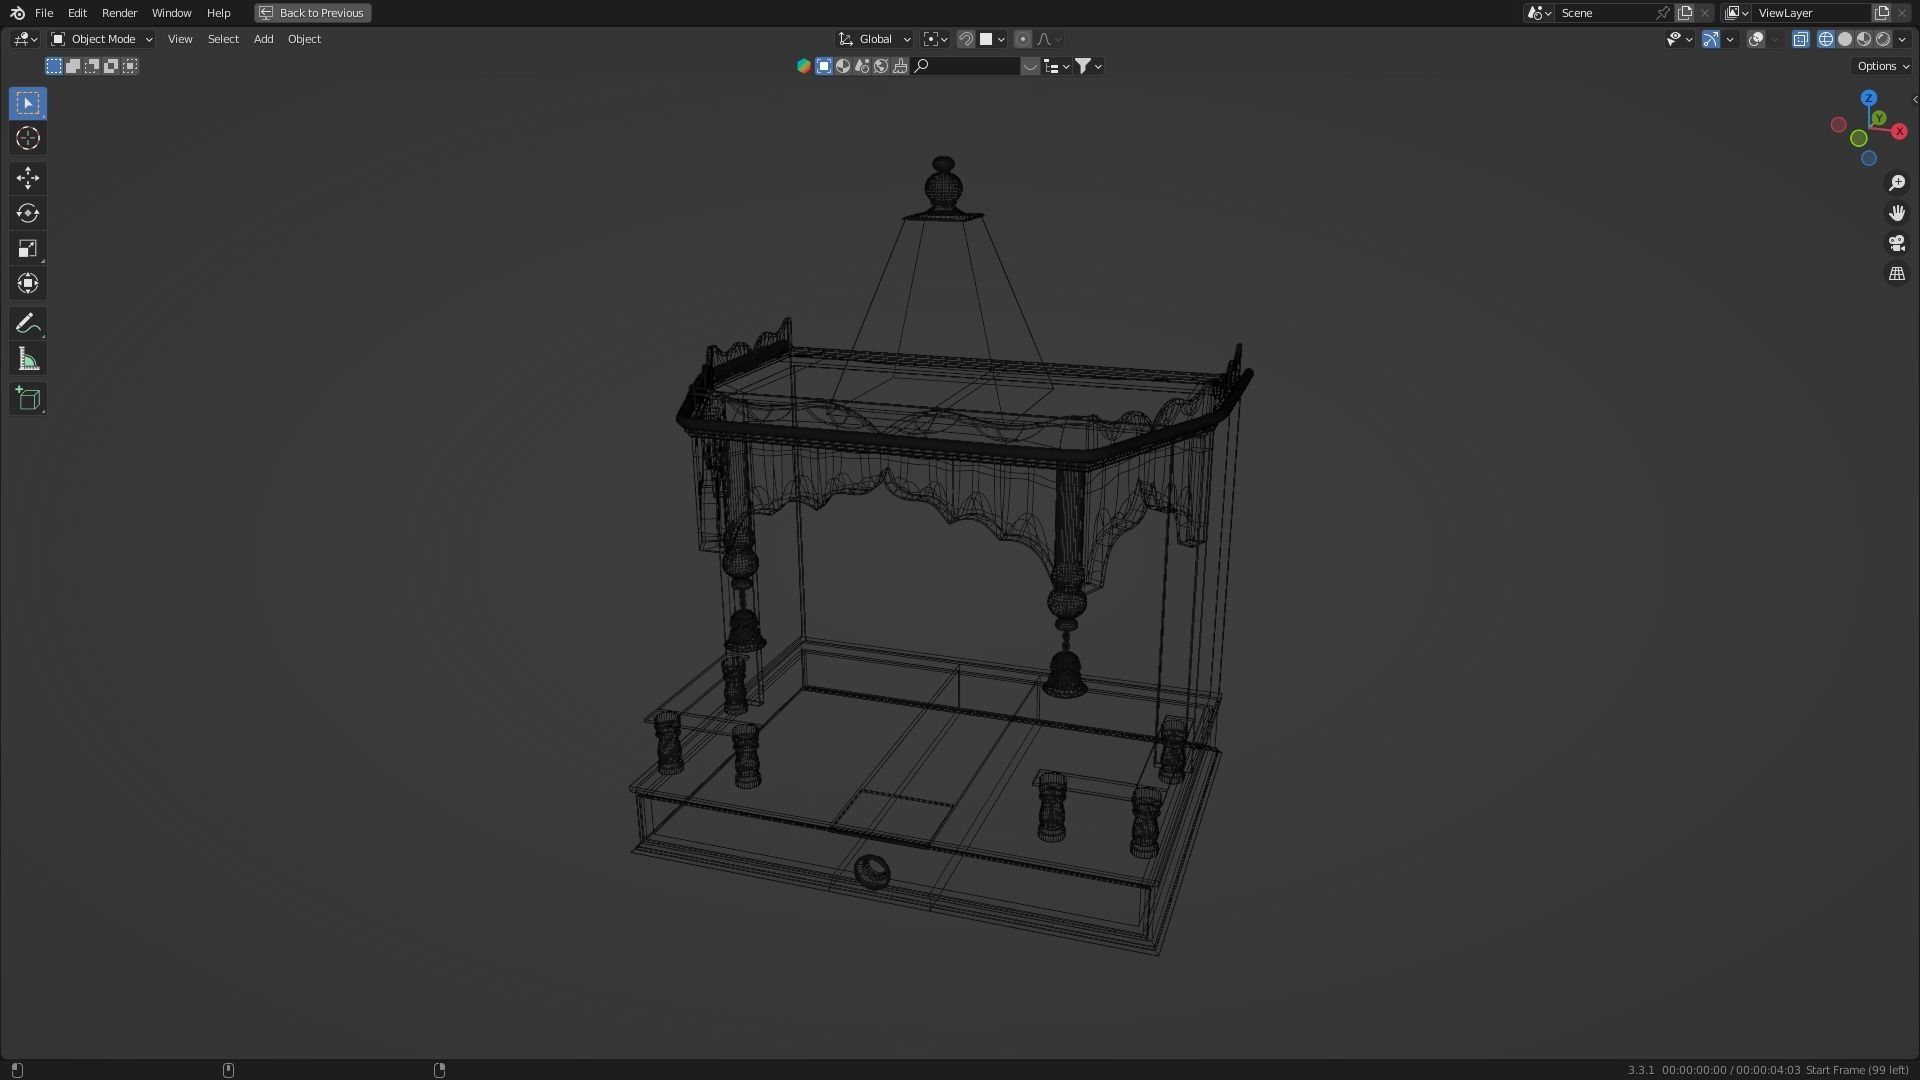
Task: Open the Transform Orientation dropdown showing Global
Action: [x=873, y=39]
